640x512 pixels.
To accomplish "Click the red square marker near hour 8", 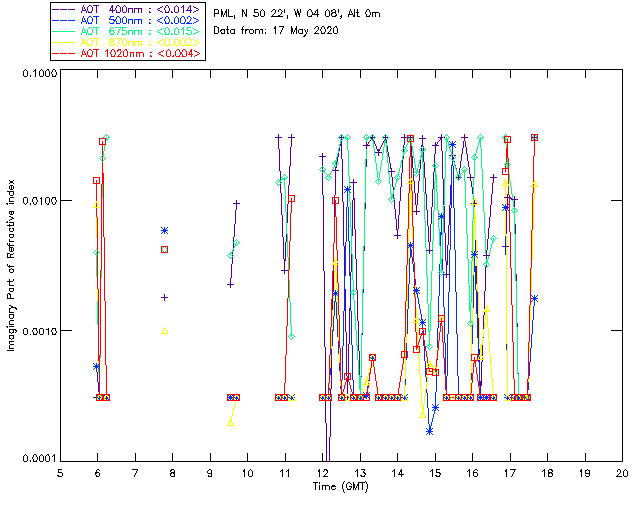I will click(x=164, y=249).
